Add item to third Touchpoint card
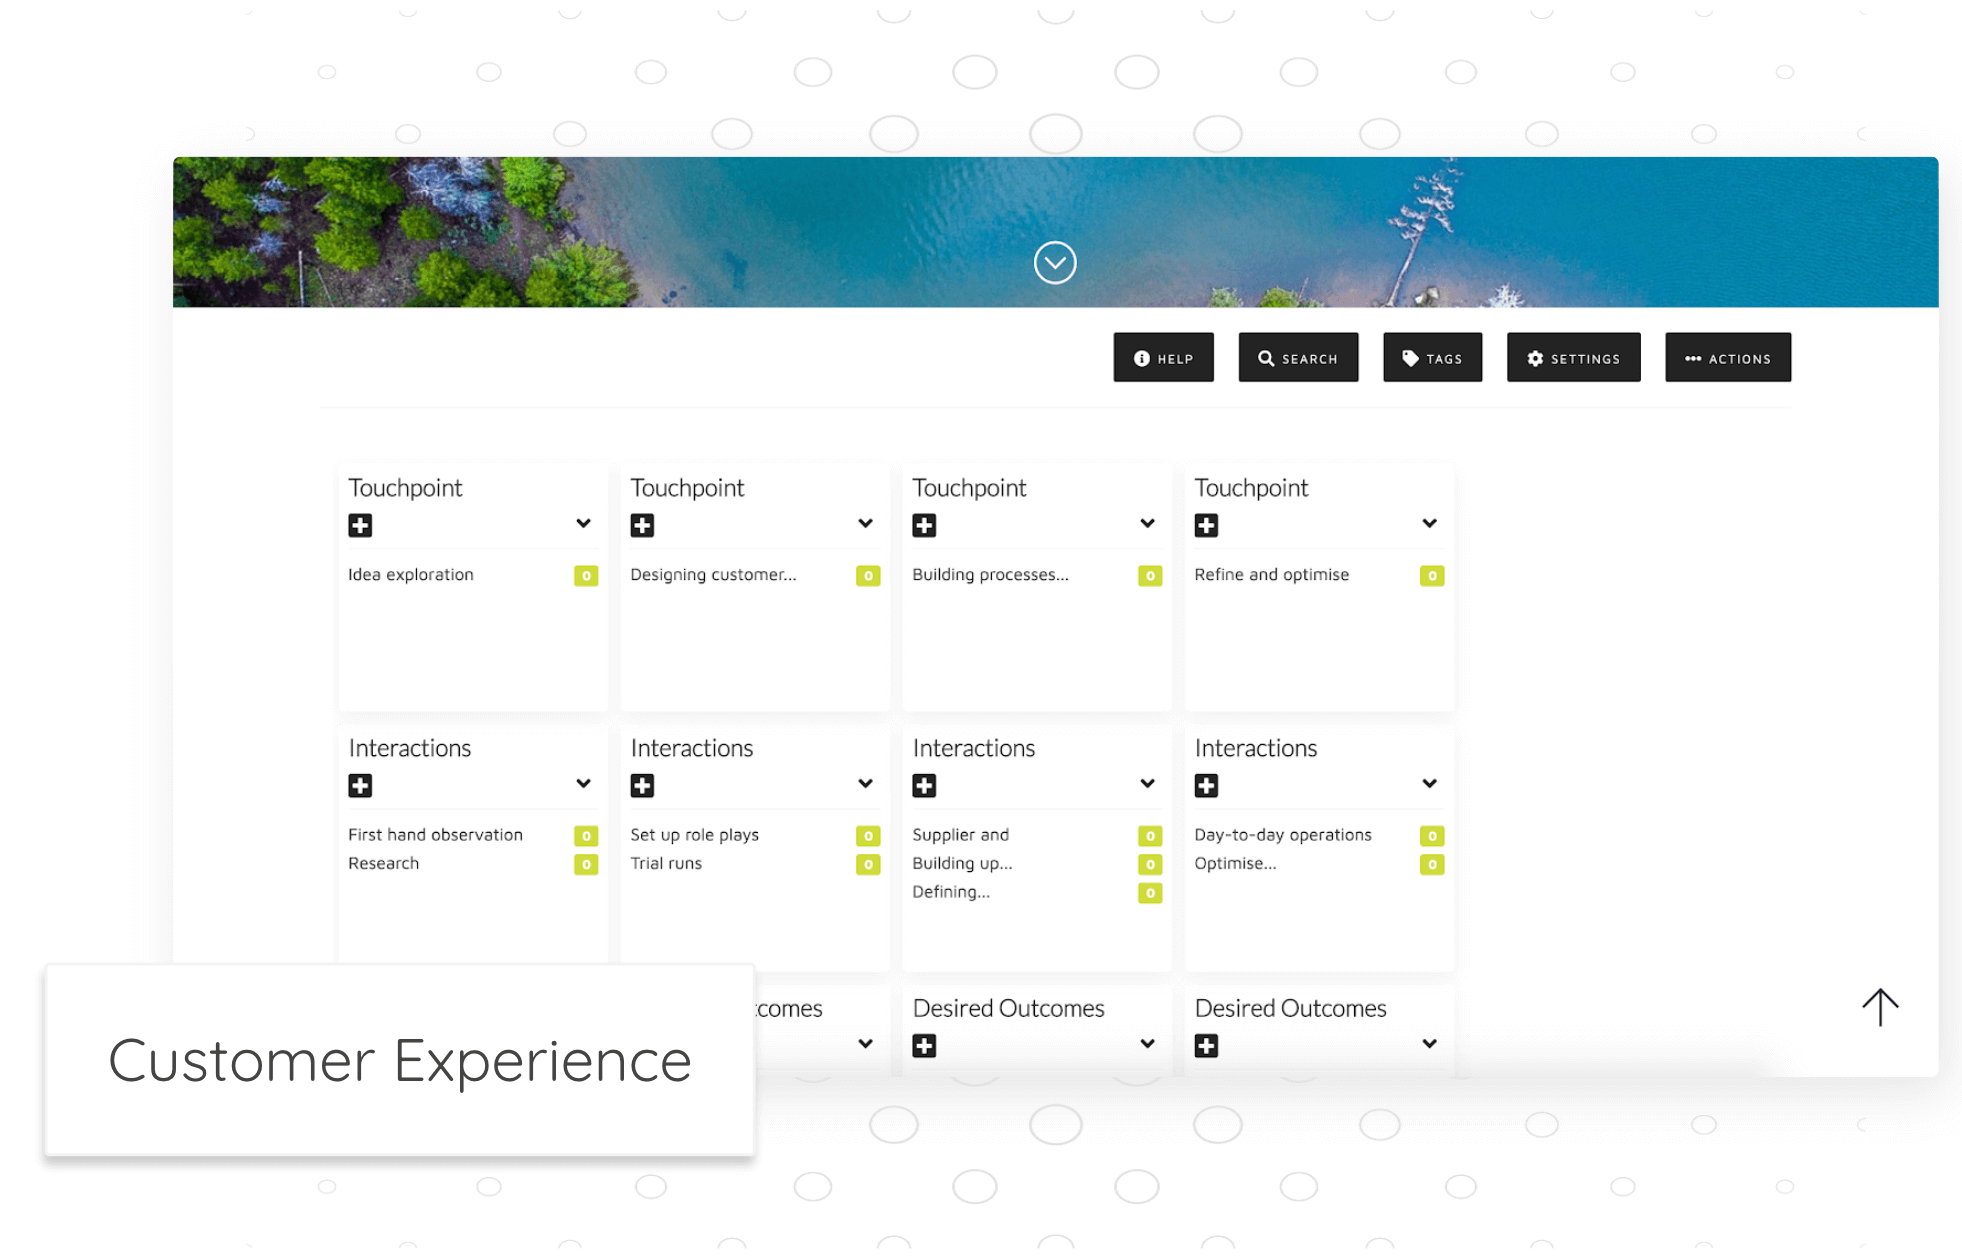This screenshot has height=1256, width=1962. pyautogui.click(x=924, y=525)
